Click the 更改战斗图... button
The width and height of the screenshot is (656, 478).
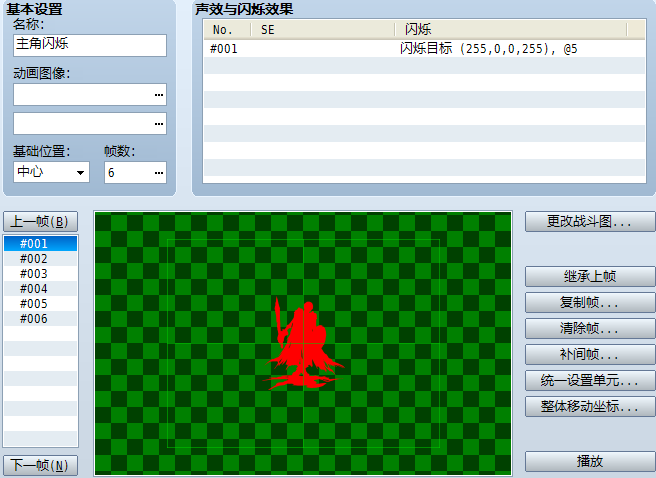[590, 222]
